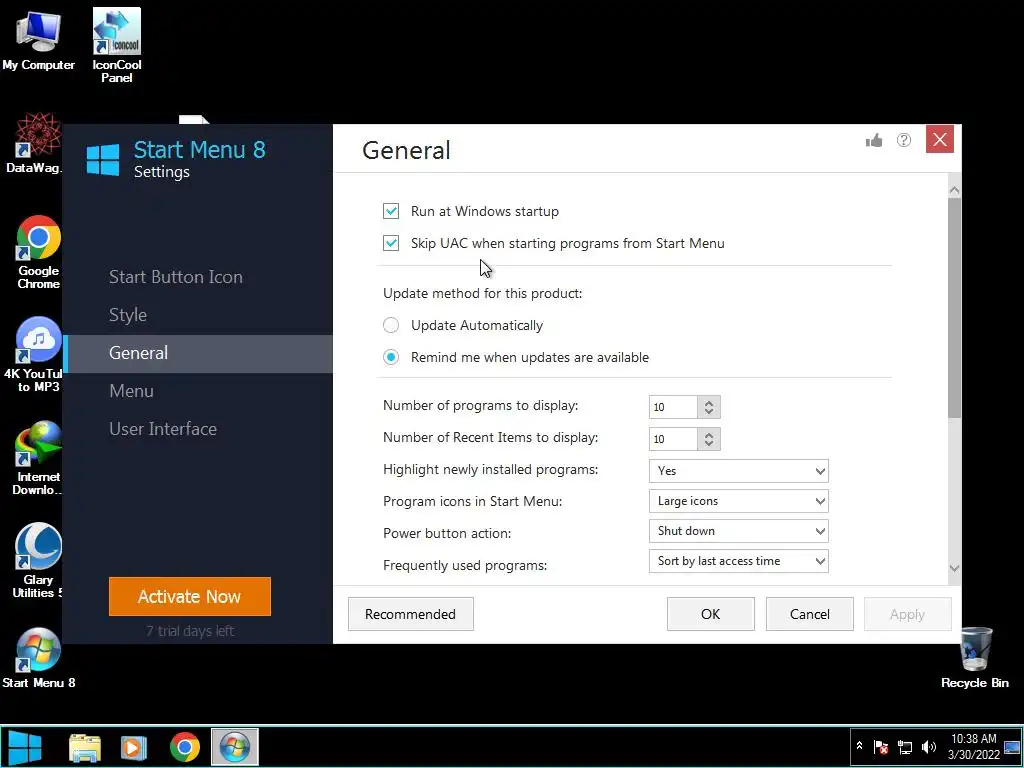Click the 'Update method for this product:' label
Image resolution: width=1024 pixels, height=768 pixels.
(483, 293)
